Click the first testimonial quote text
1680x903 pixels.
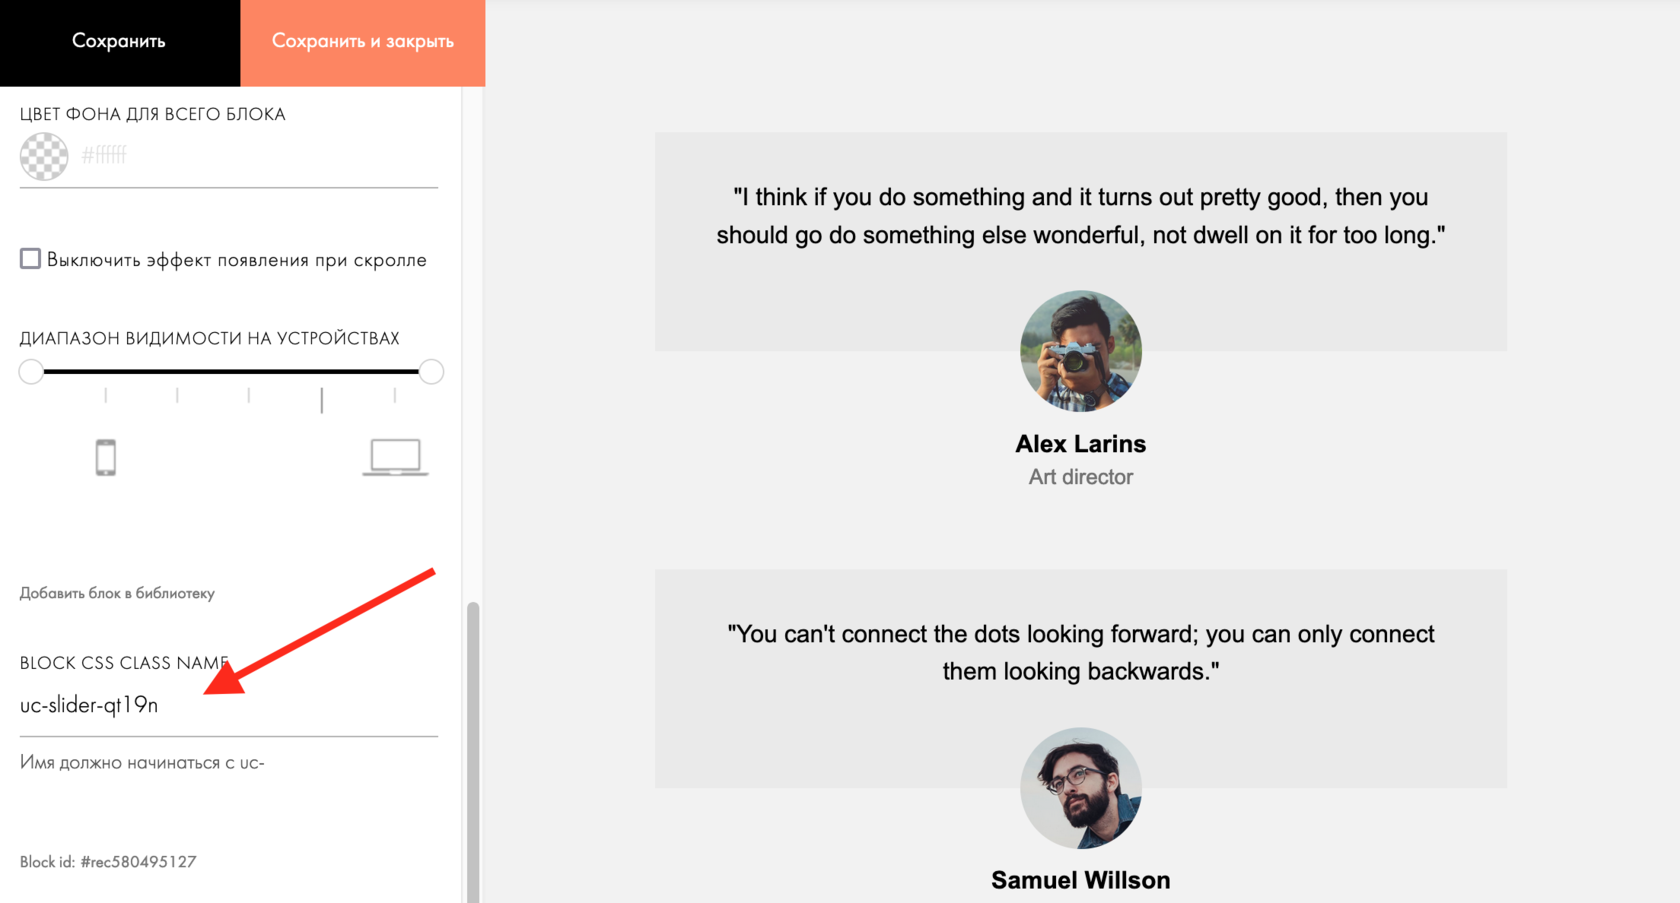(1080, 216)
